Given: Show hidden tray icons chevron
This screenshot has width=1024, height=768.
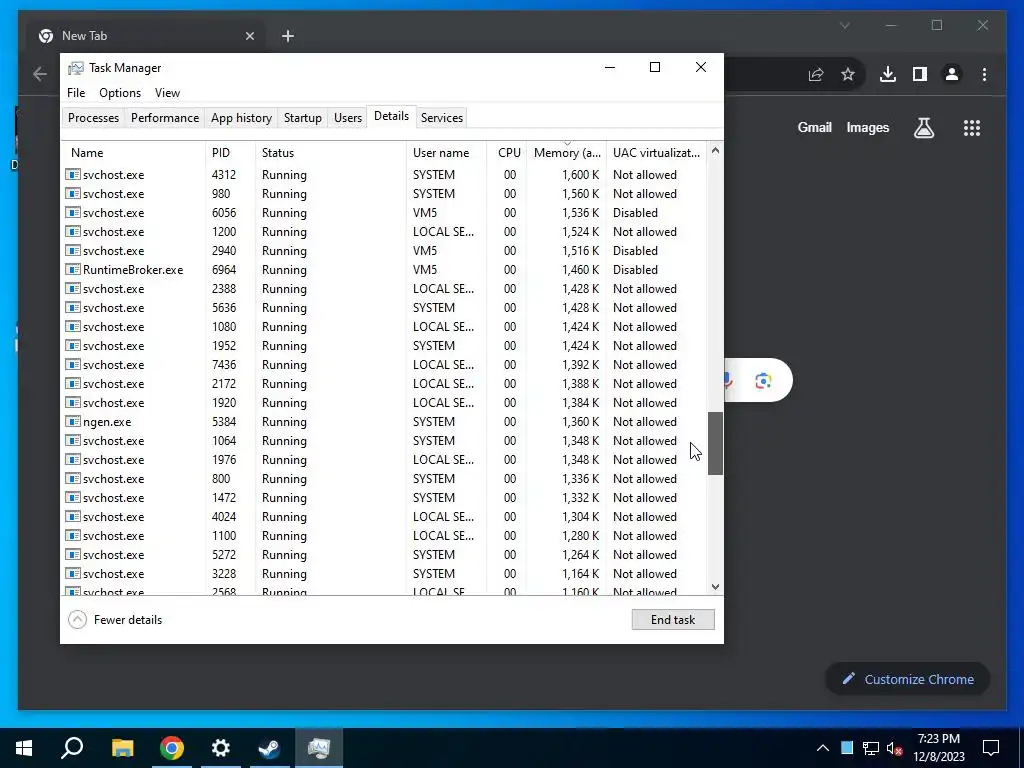Looking at the screenshot, I should pos(823,748).
